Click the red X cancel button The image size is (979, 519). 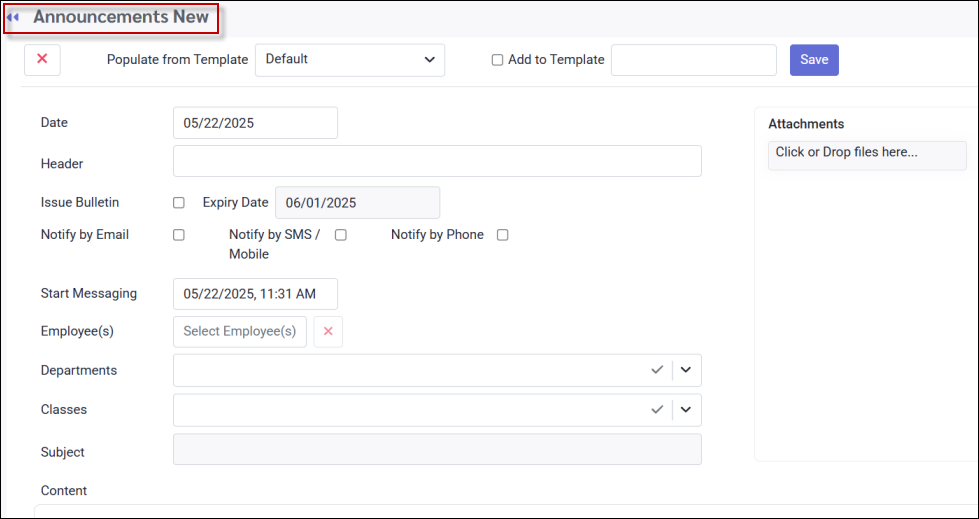tap(42, 60)
